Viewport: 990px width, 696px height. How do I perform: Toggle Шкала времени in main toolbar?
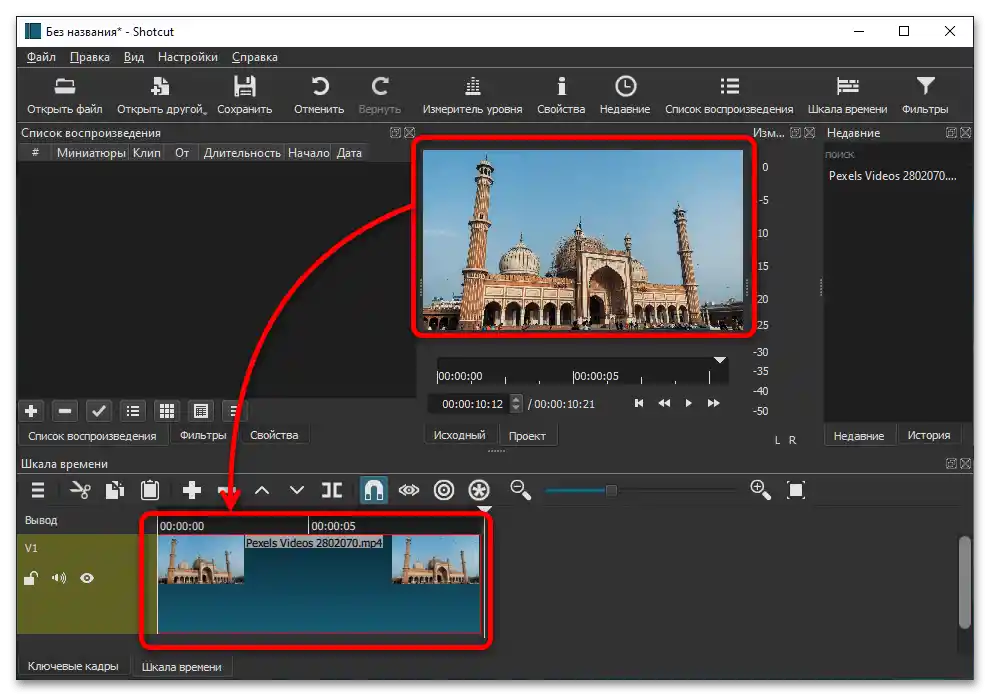tap(847, 95)
